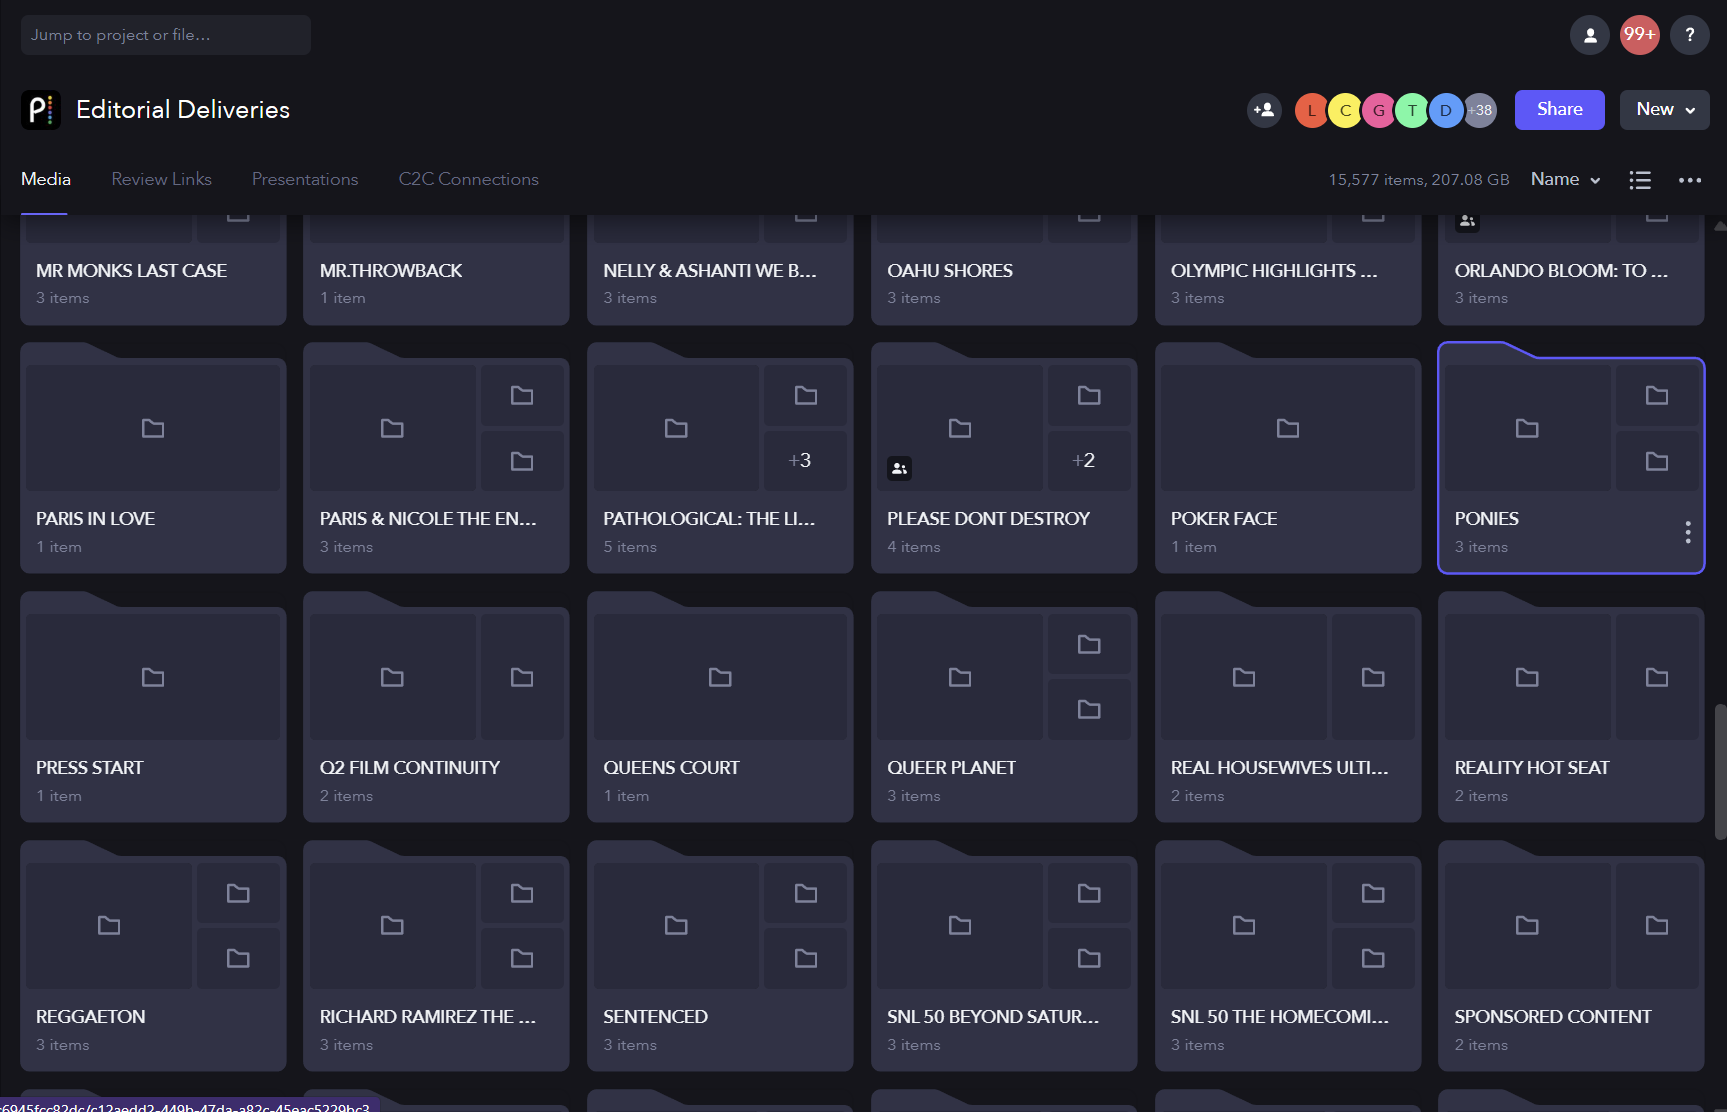Image resolution: width=1727 pixels, height=1112 pixels.
Task: Select MR MONKS LAST CASE folder name
Action: [x=131, y=271]
